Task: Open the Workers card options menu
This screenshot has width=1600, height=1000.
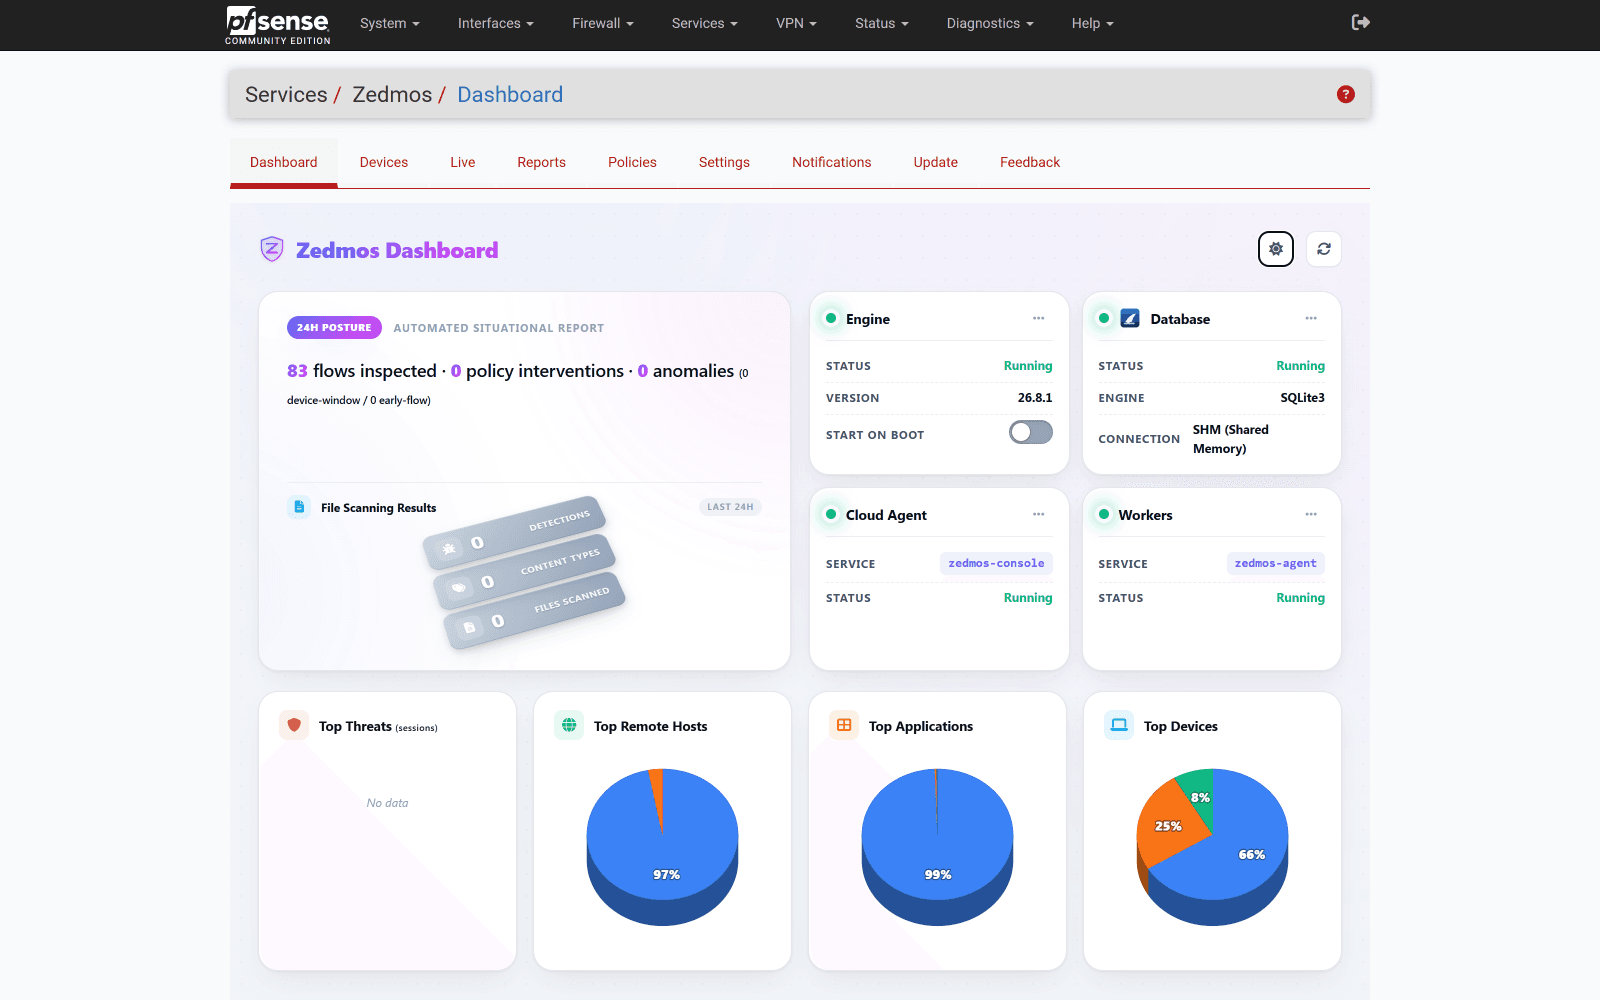Action: click(x=1311, y=514)
